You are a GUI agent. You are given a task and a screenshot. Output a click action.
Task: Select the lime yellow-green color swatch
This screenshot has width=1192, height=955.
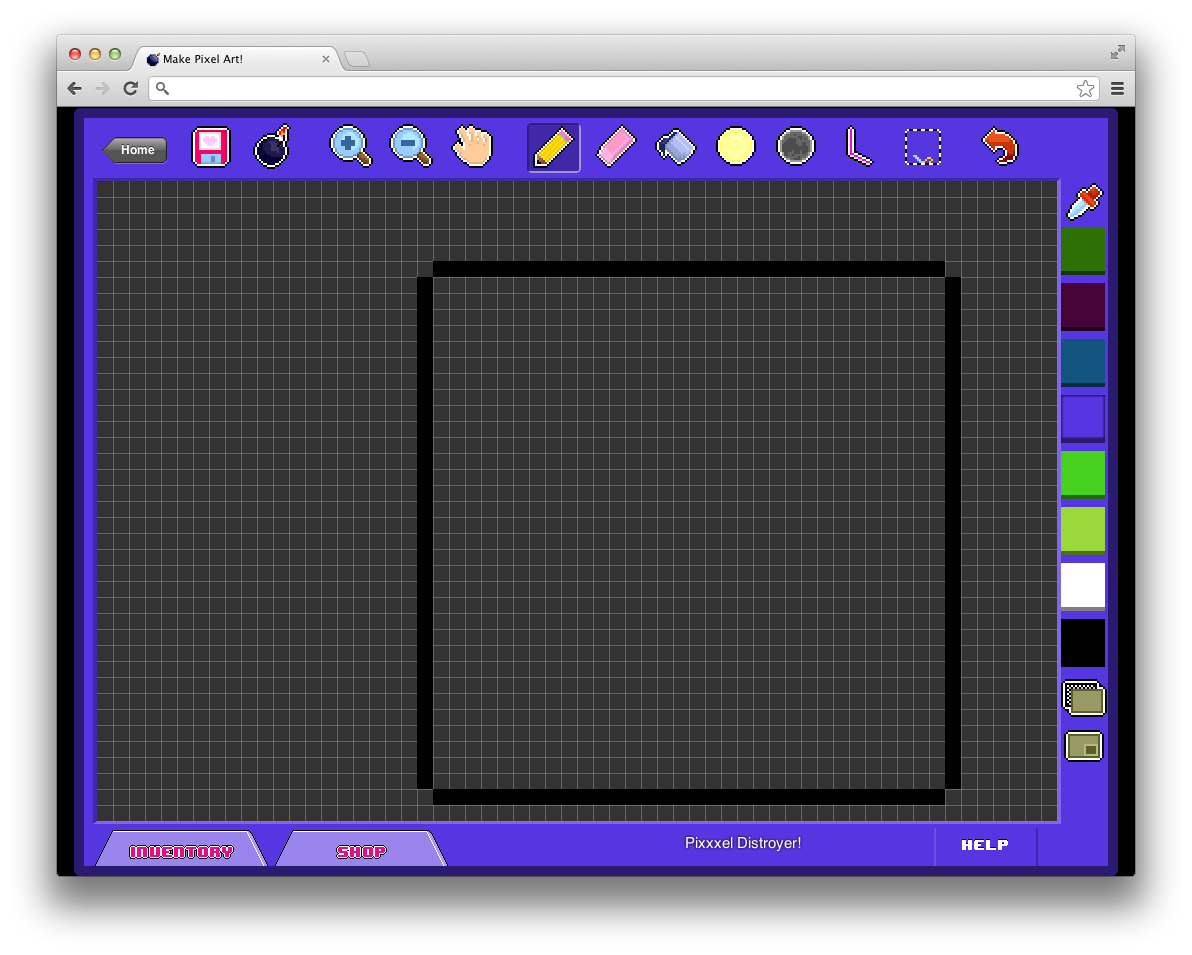[x=1083, y=531]
